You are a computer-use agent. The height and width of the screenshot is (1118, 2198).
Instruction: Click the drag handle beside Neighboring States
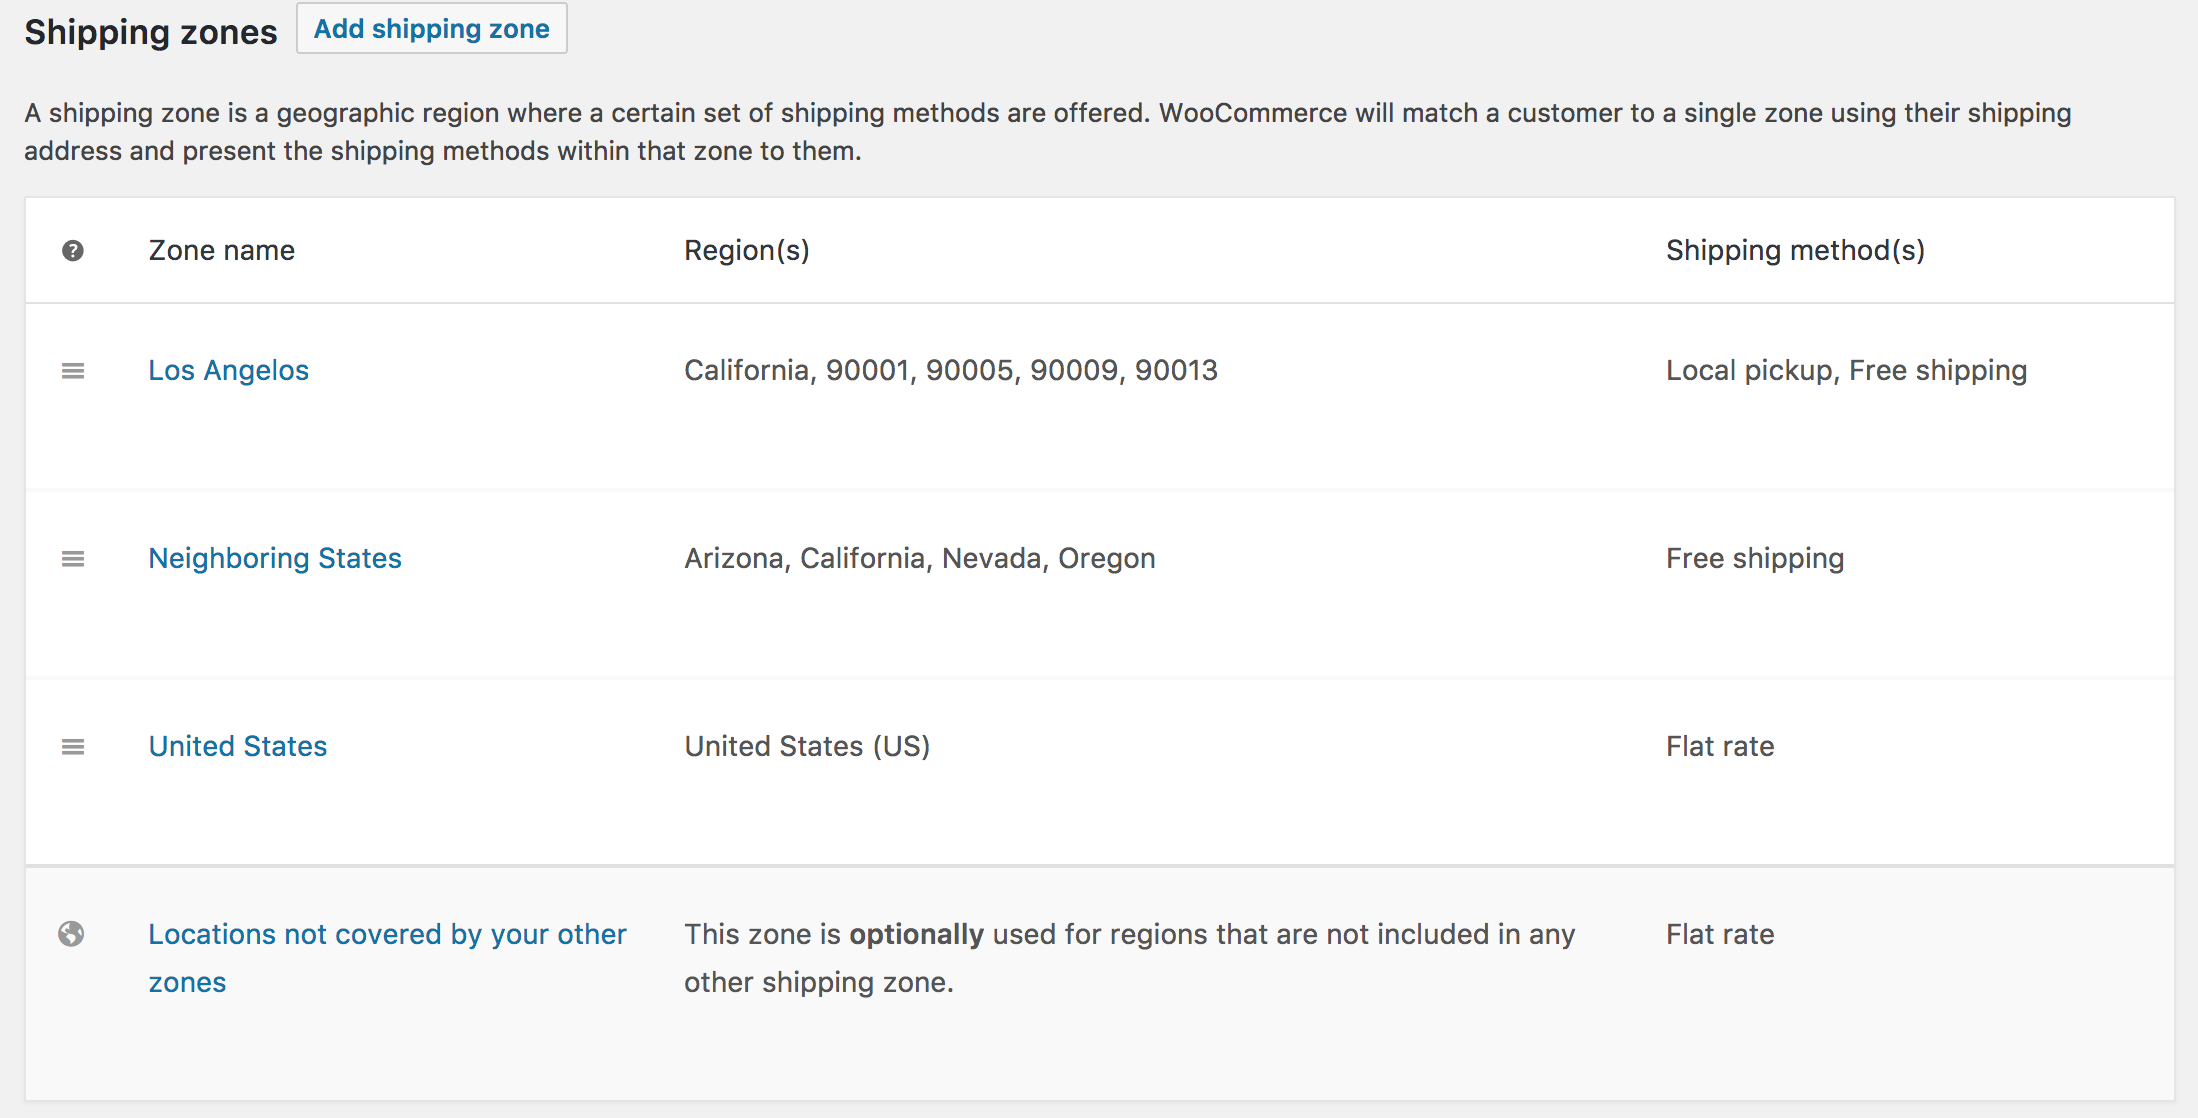(73, 558)
